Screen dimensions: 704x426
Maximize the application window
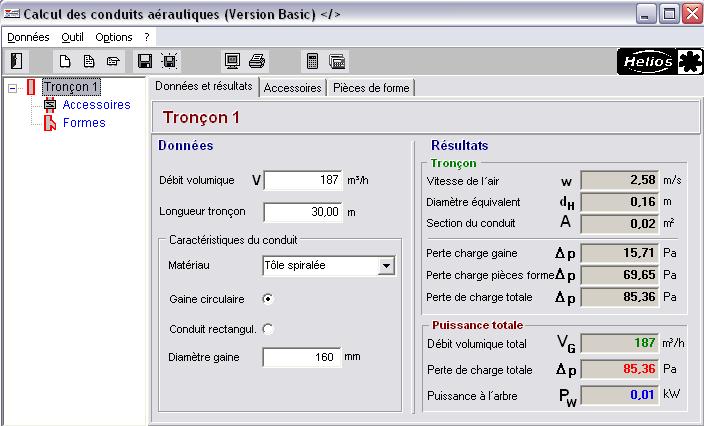tap(669, 14)
